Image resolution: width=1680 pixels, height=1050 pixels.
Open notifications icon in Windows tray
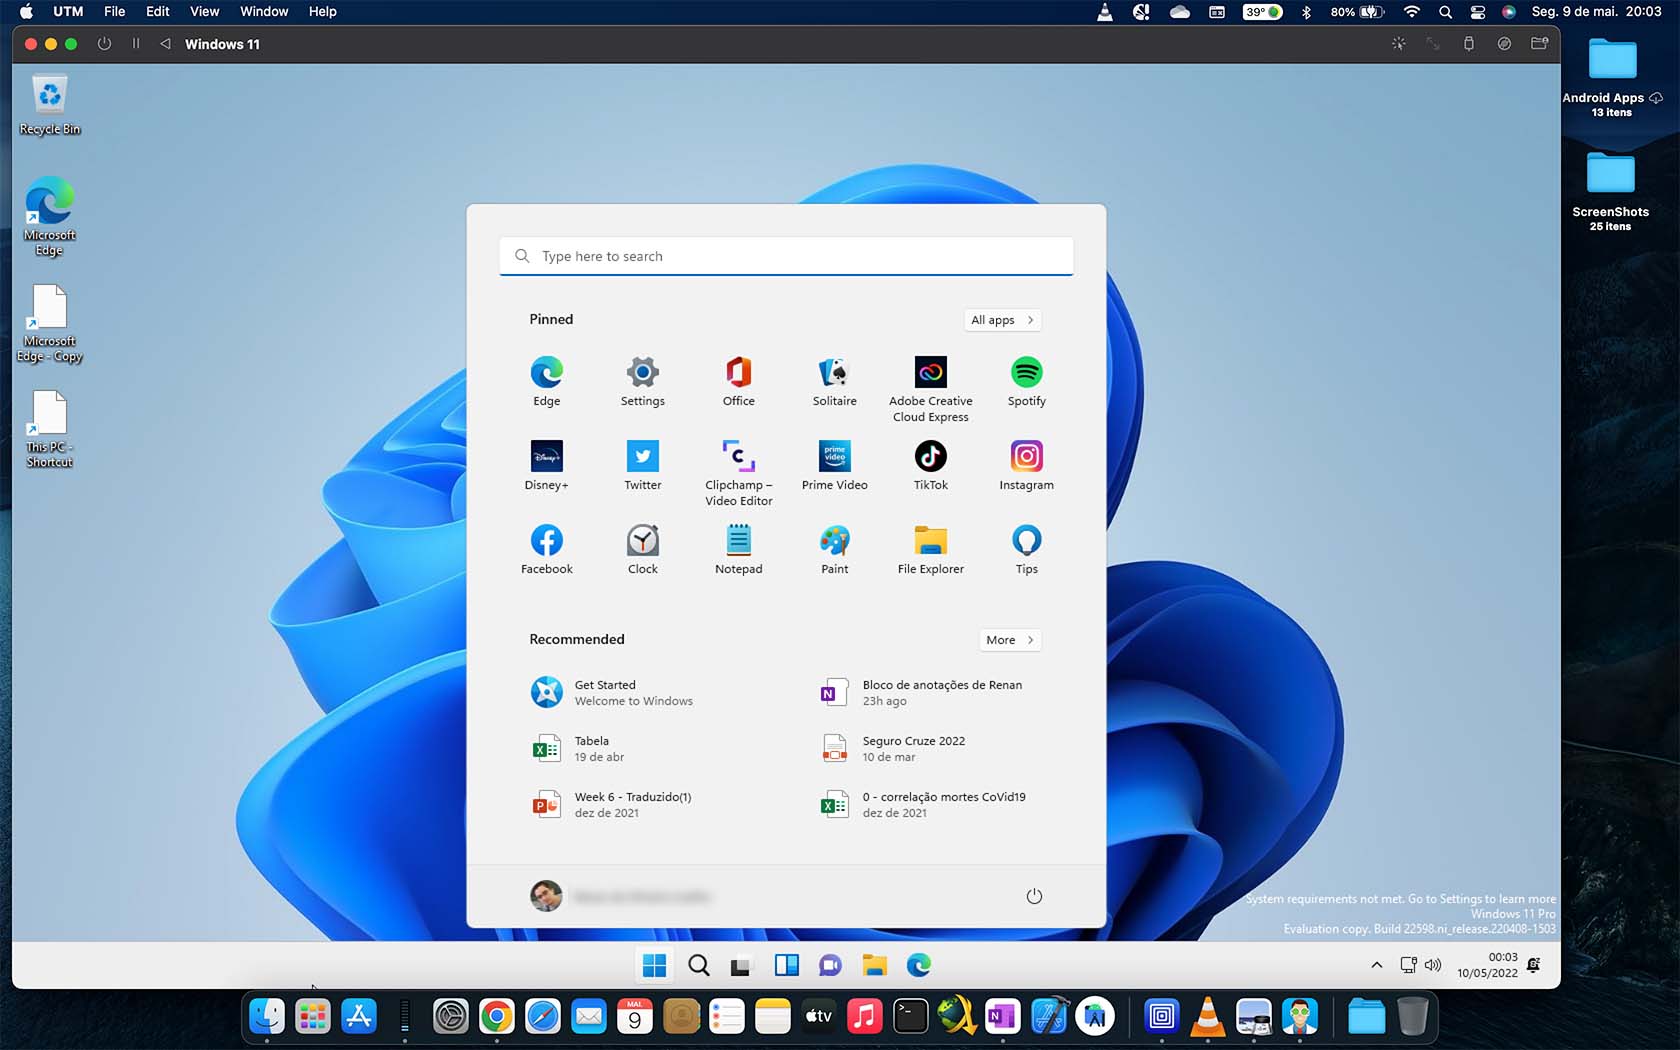1534,965
